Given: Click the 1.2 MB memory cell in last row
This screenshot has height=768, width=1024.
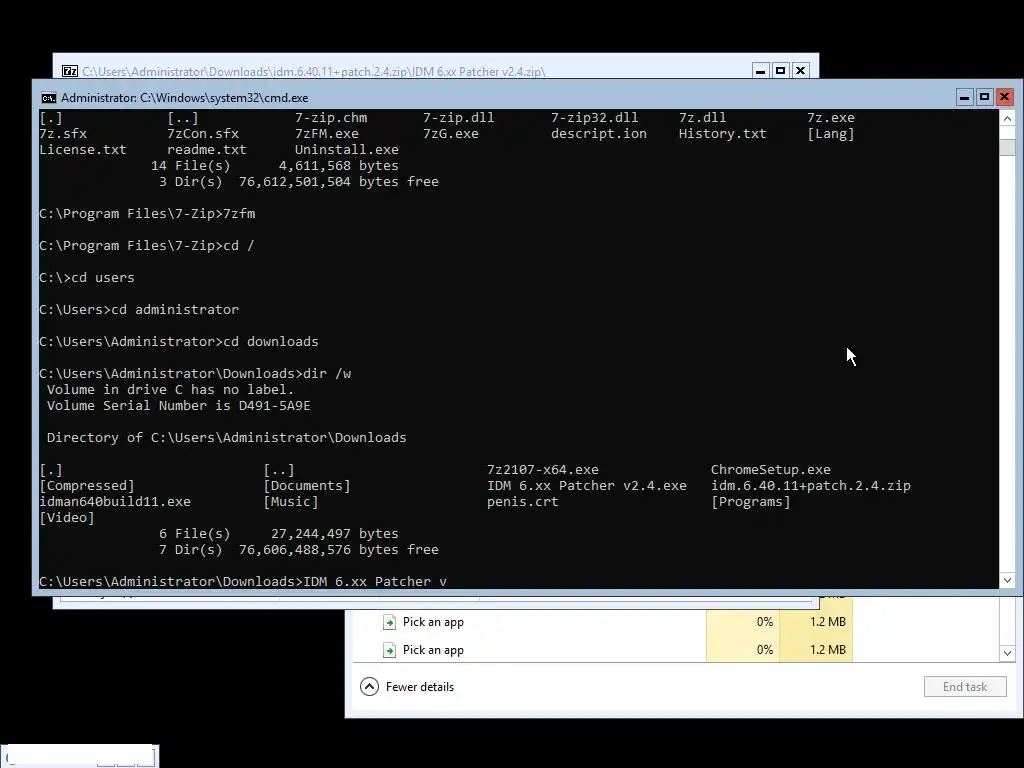Looking at the screenshot, I should (816, 650).
